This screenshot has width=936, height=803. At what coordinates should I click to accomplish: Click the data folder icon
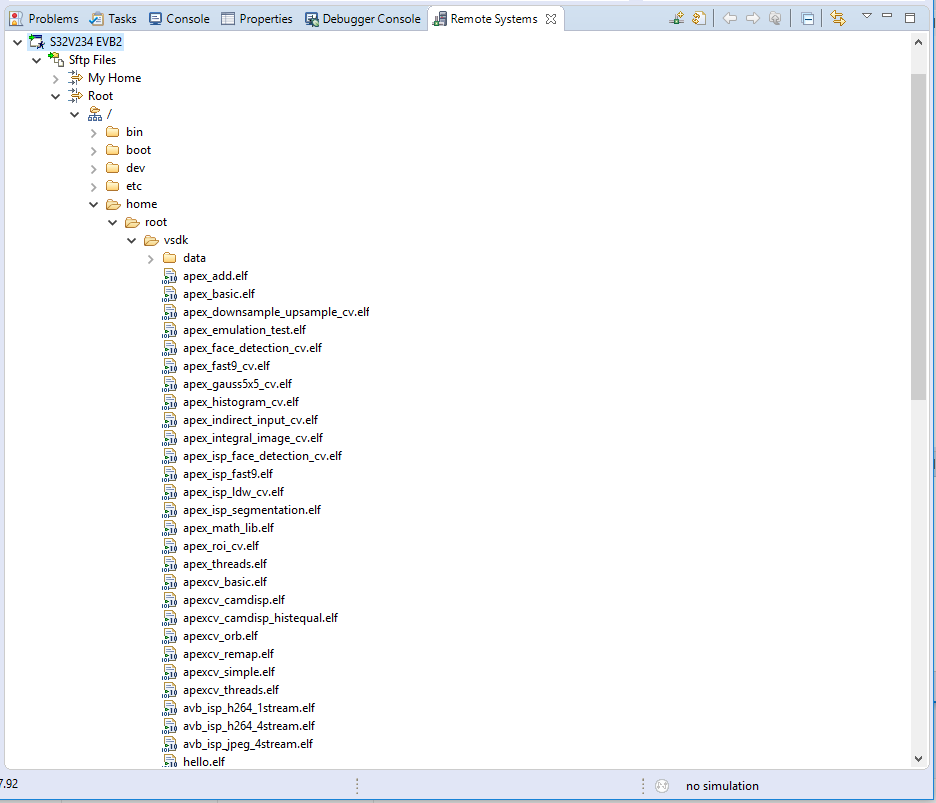170,258
